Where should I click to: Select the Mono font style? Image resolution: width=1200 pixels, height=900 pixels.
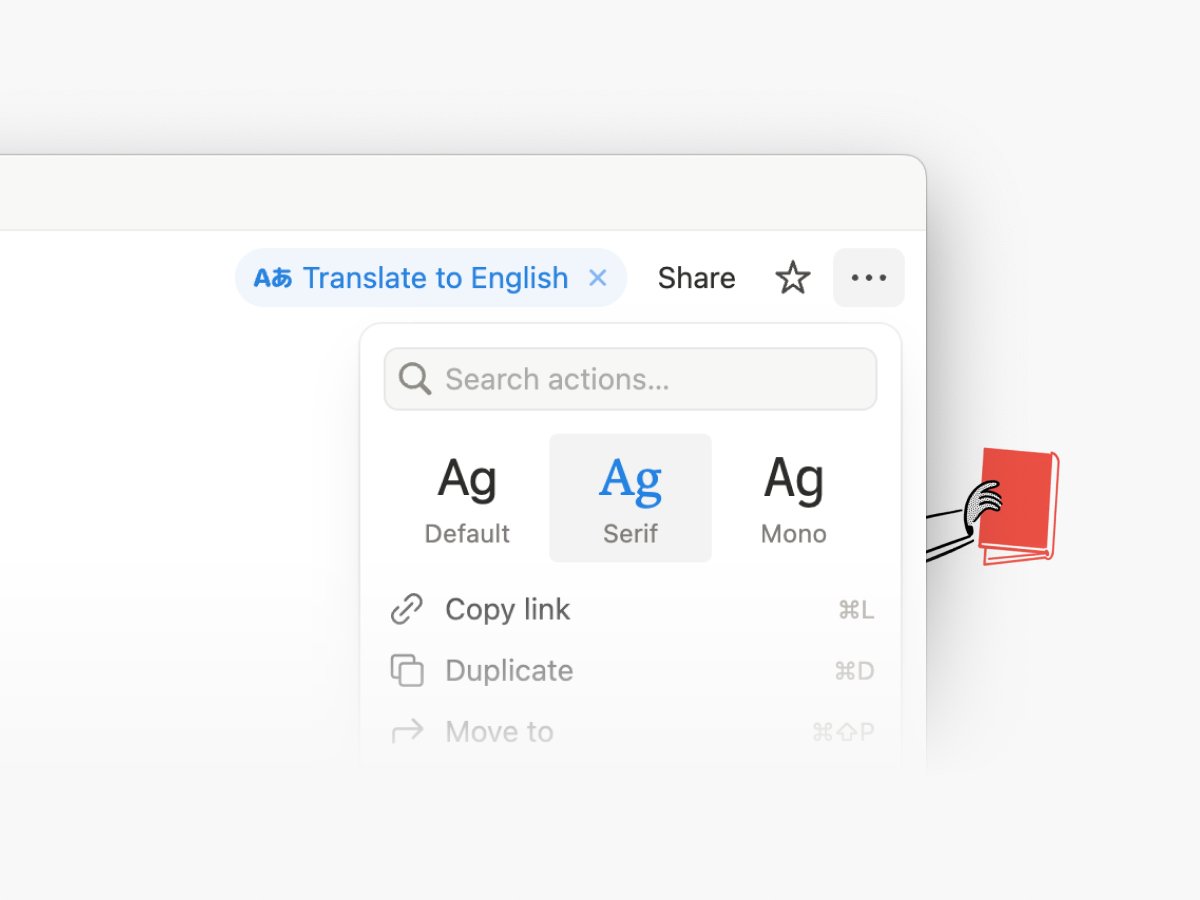(792, 497)
